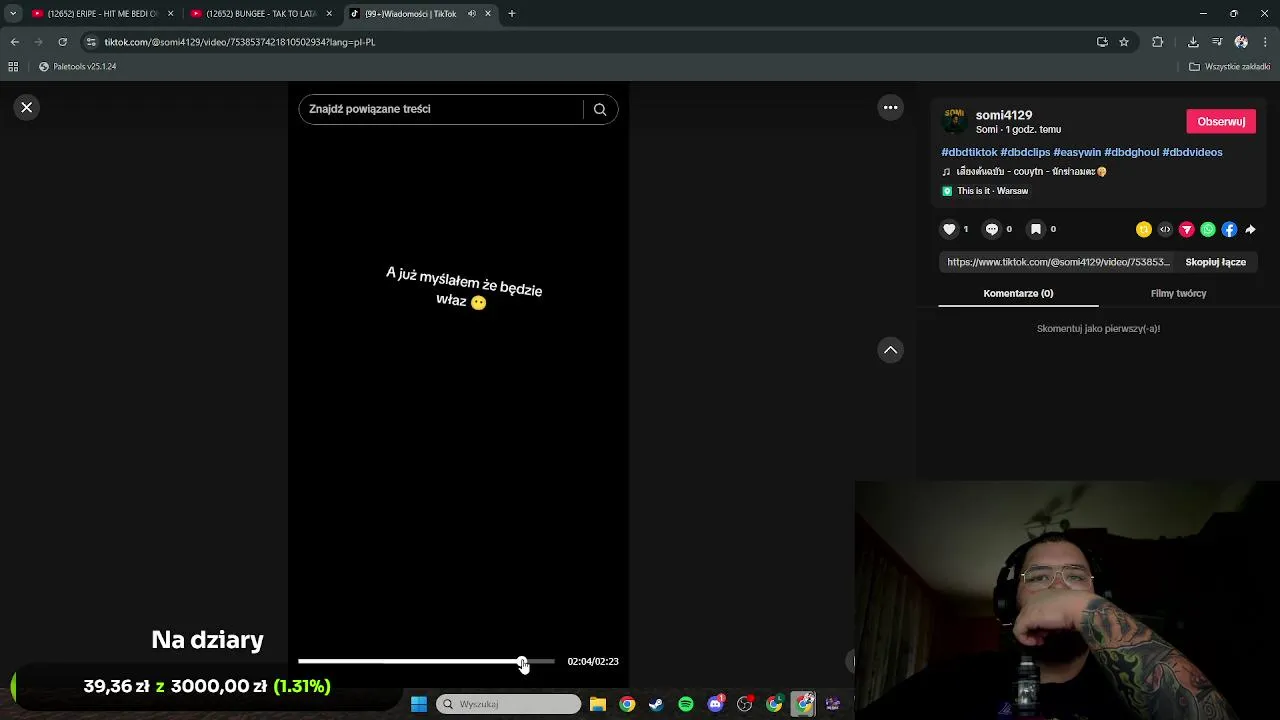Click the site info icon left of the URL
This screenshot has height=720, width=1280.
click(x=91, y=42)
